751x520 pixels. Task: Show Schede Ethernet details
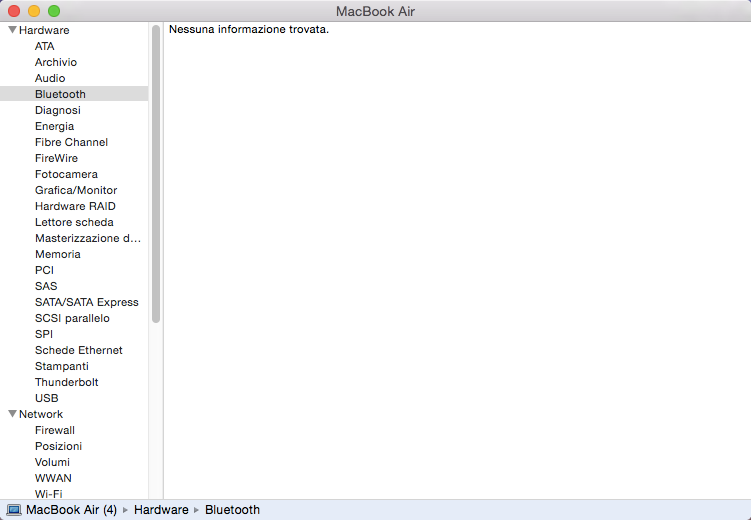coord(79,350)
